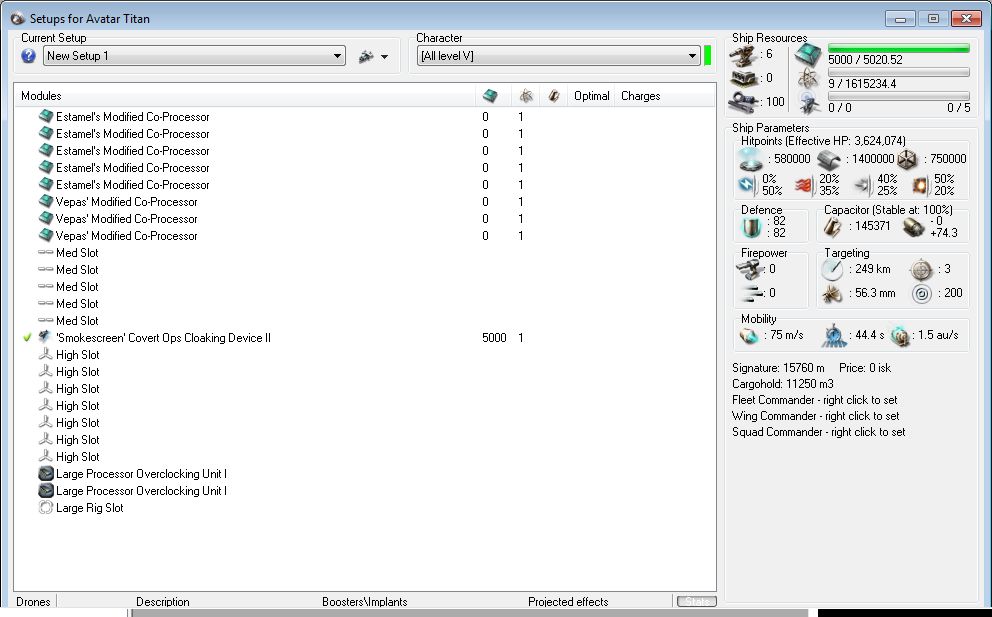Viewport: 992px width, 617px height.
Task: Click the powergrid usage progress bar
Action: [x=898, y=72]
